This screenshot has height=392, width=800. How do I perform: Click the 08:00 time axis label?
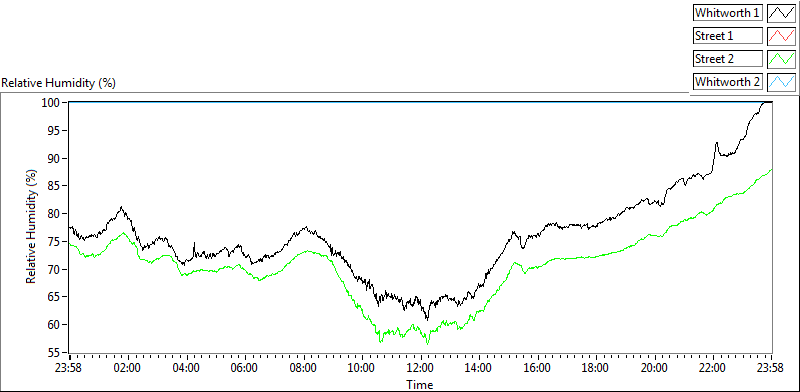(x=304, y=367)
